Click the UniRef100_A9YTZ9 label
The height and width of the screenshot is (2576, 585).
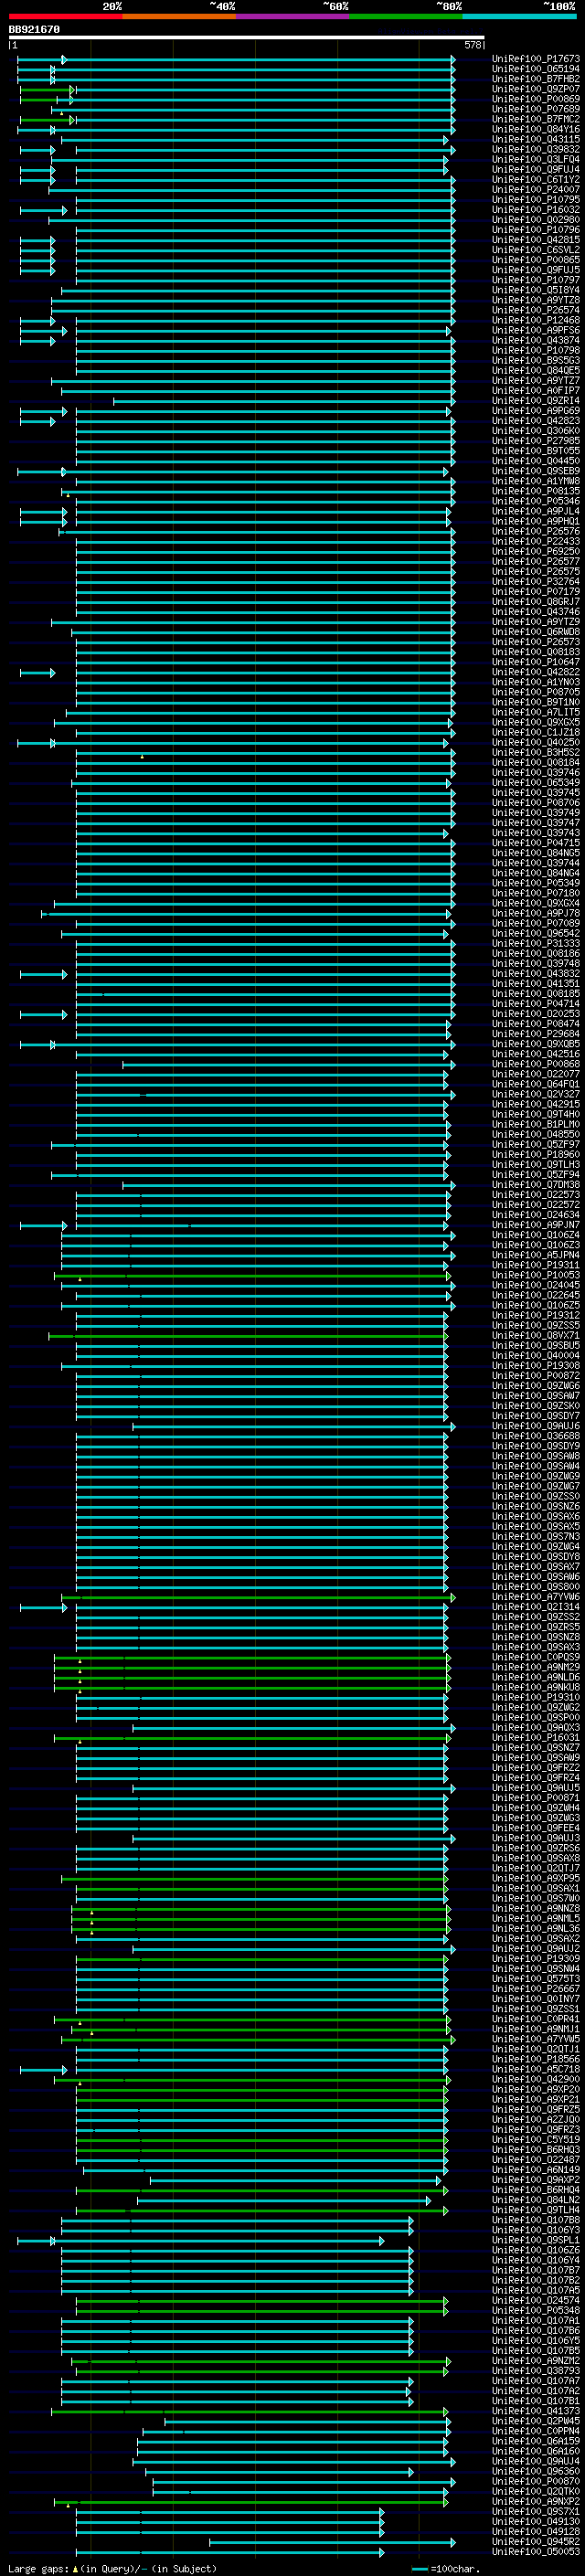[535, 621]
